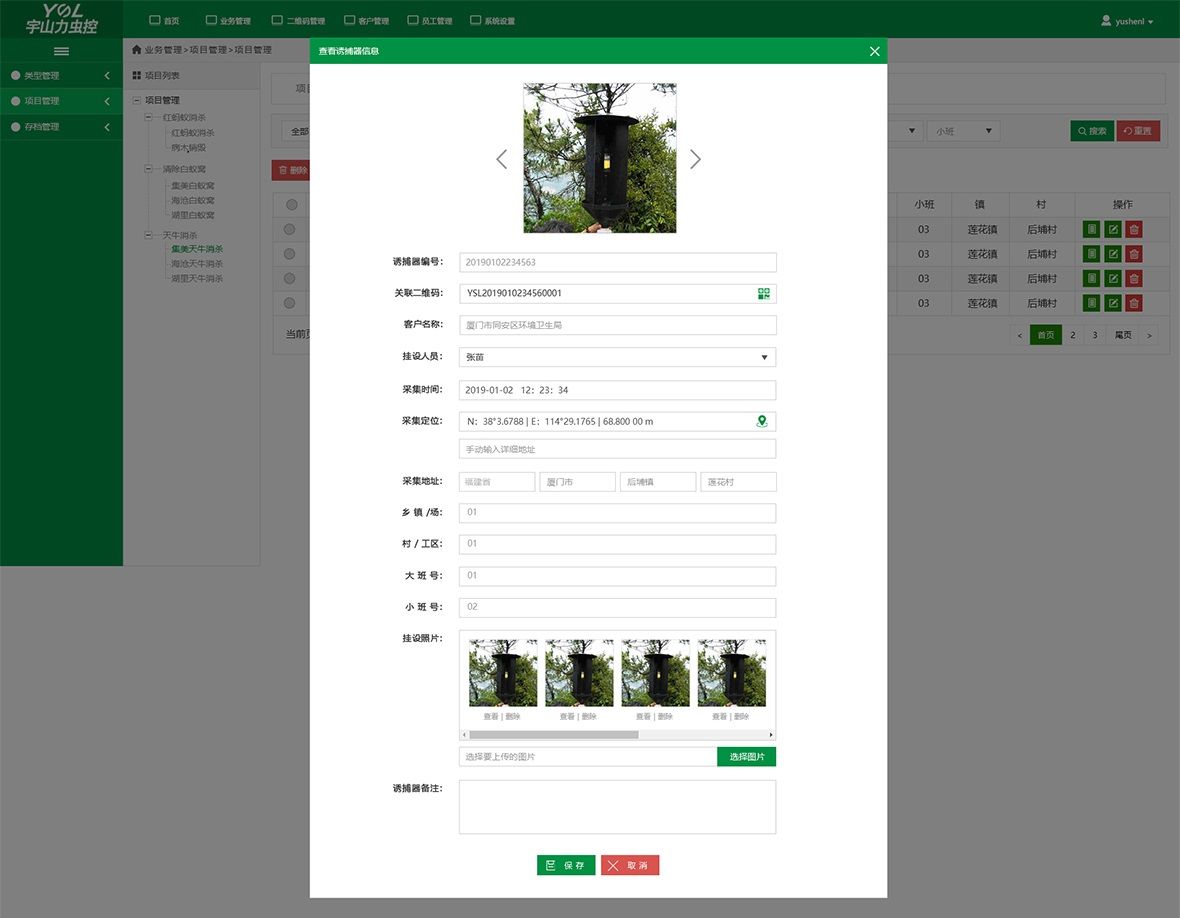1180x918 pixels.
Task: Collapse the 红蚂蚁消杀 tree node
Action: pyautogui.click(x=149, y=117)
